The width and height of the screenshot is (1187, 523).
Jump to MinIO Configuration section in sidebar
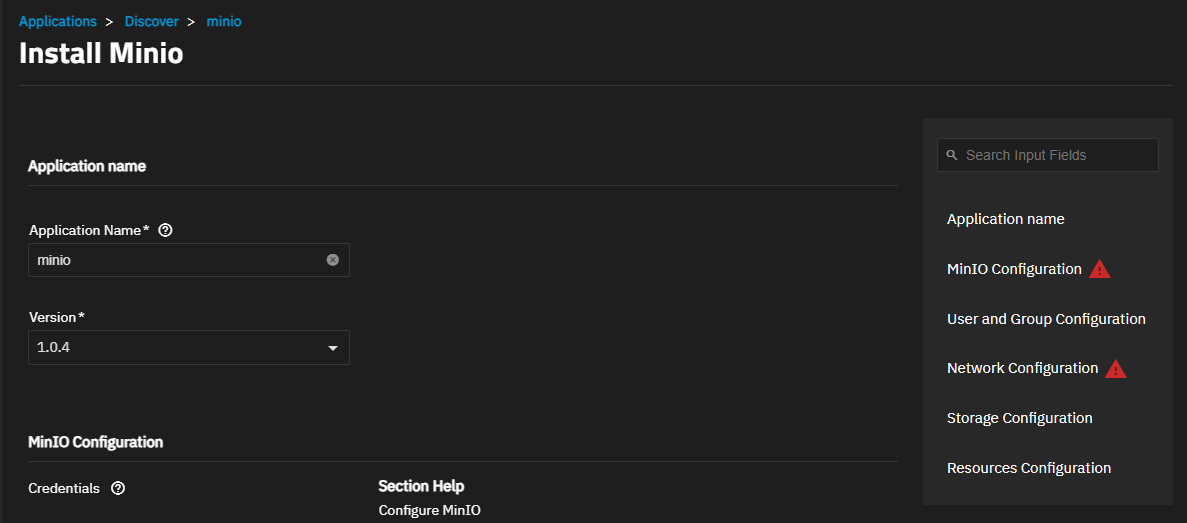coord(1014,269)
